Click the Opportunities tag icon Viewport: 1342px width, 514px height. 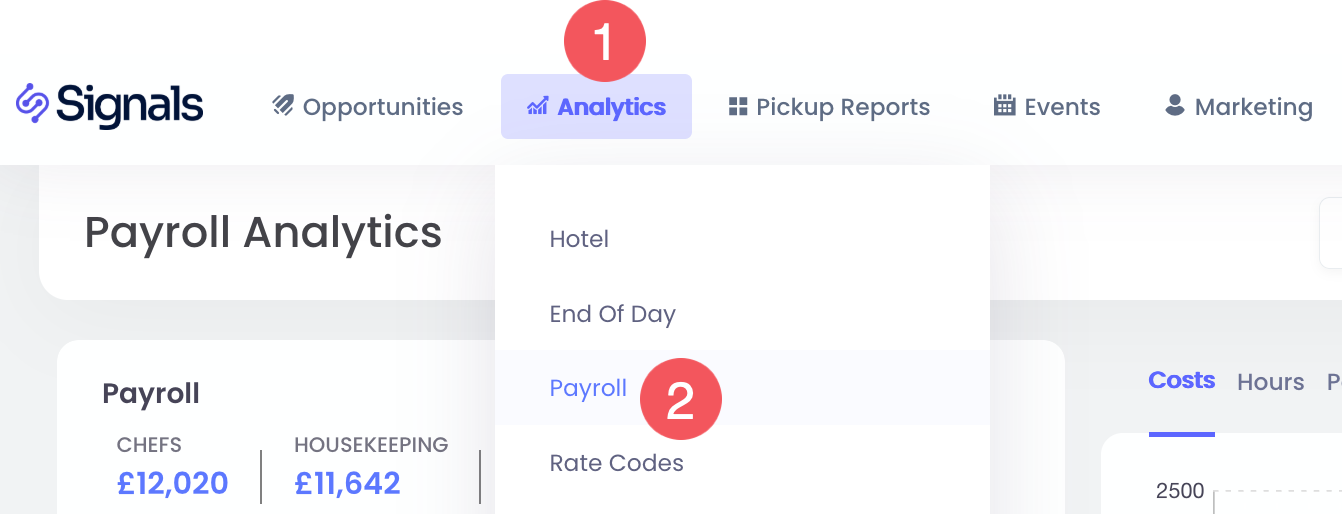pyautogui.click(x=283, y=106)
